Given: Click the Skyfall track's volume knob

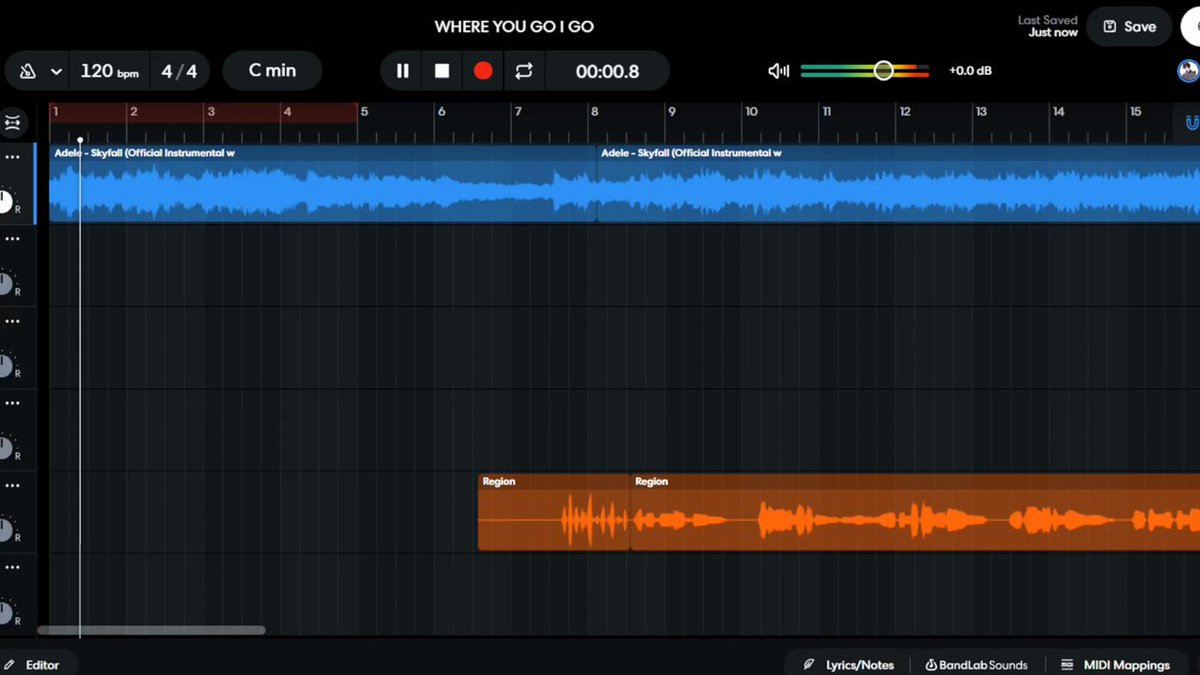Looking at the screenshot, I should coord(4,201).
